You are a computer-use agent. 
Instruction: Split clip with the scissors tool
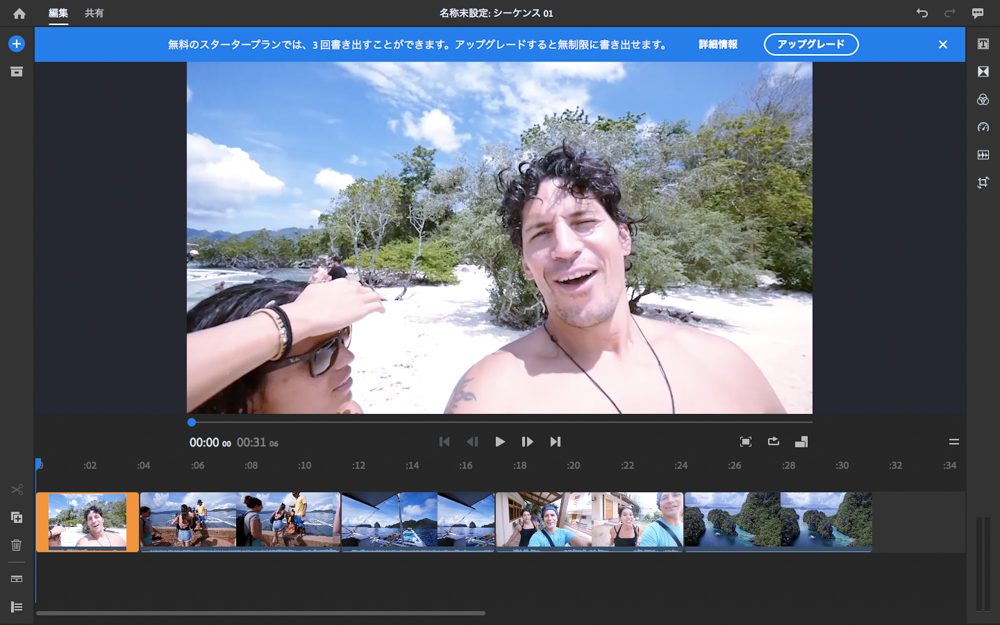17,490
